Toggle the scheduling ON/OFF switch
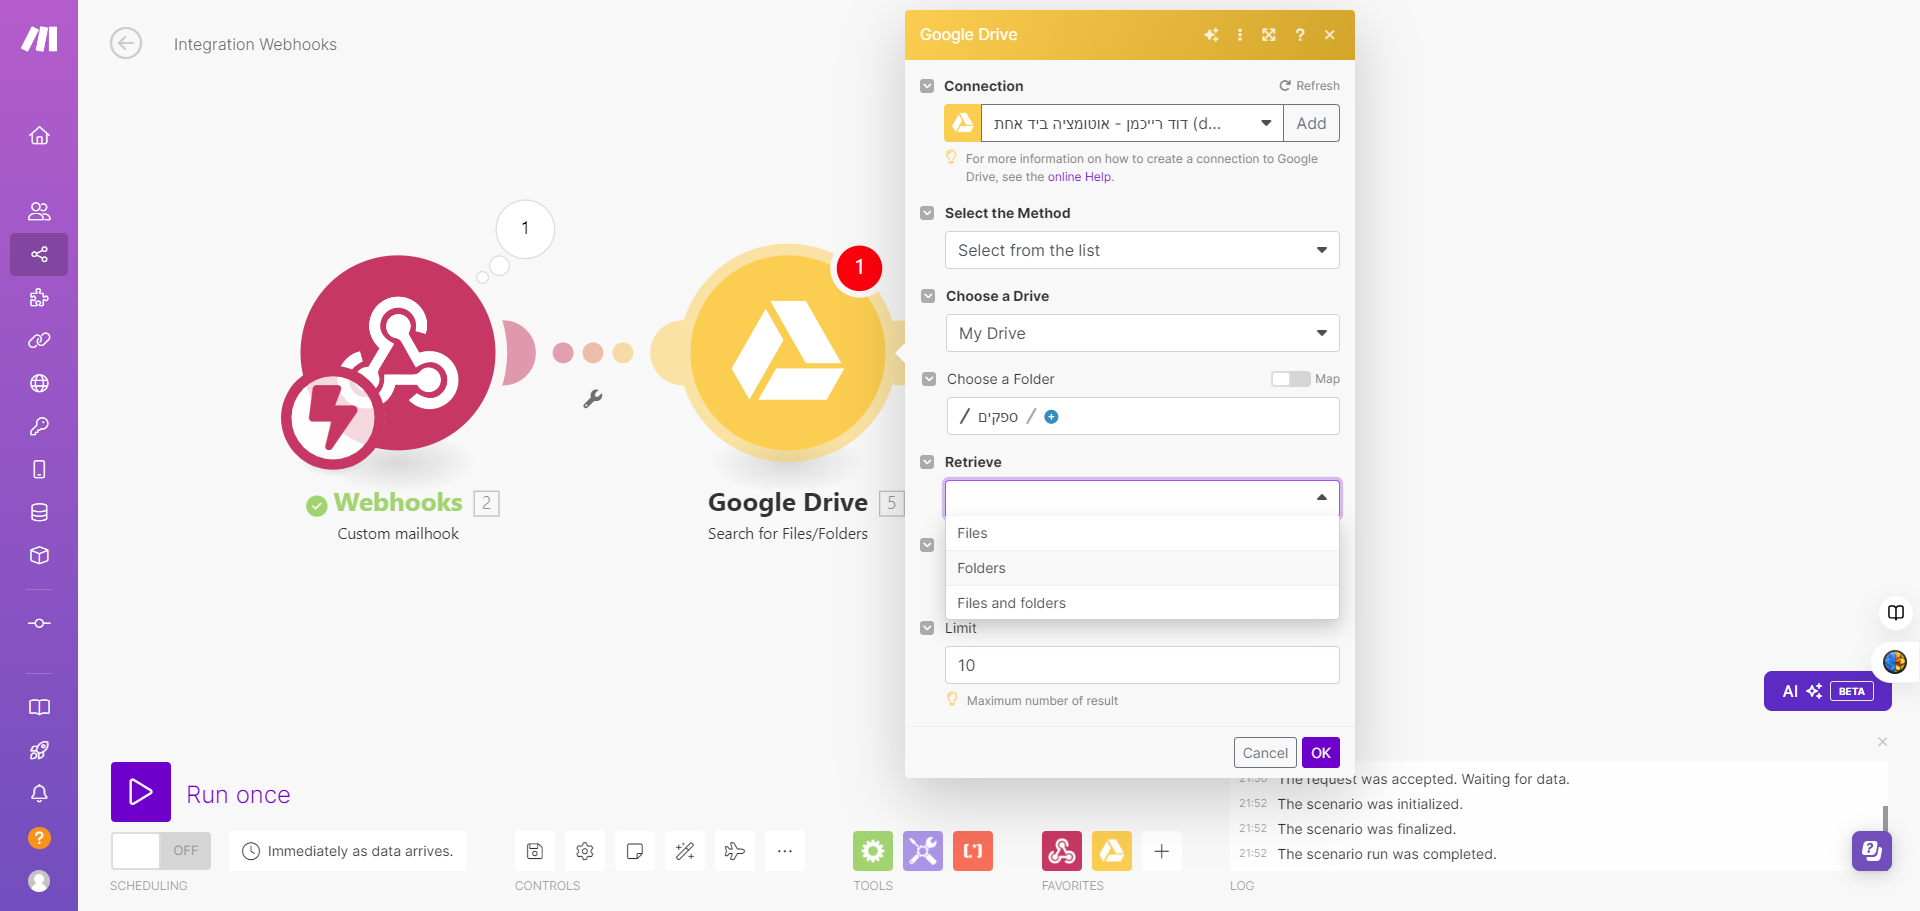 (161, 851)
